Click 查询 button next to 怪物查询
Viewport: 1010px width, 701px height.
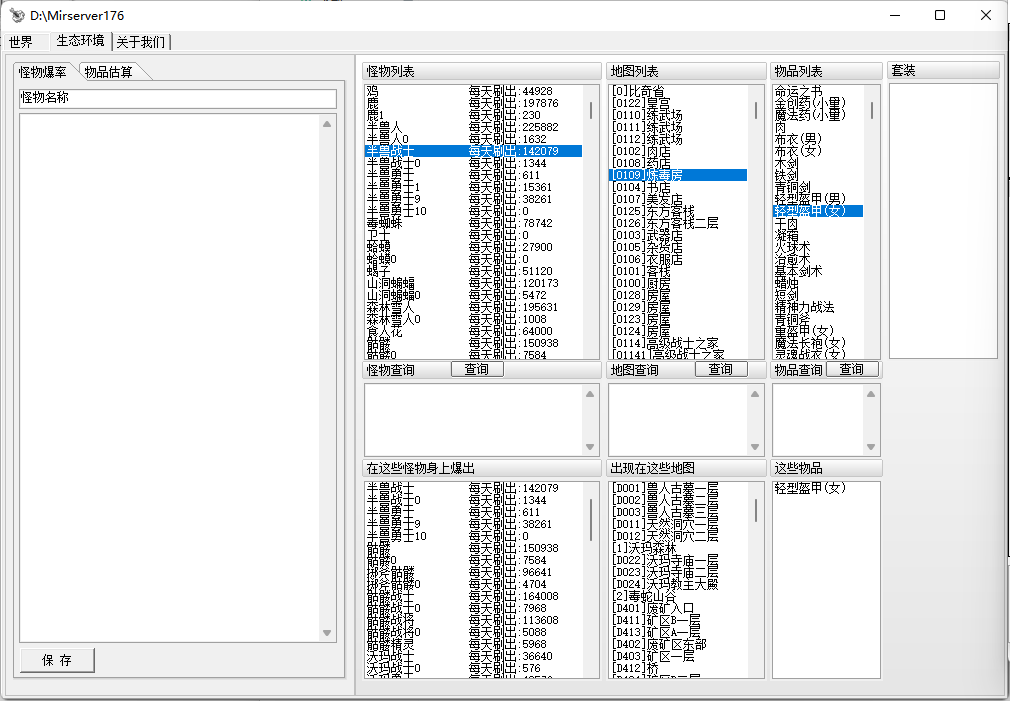click(477, 369)
